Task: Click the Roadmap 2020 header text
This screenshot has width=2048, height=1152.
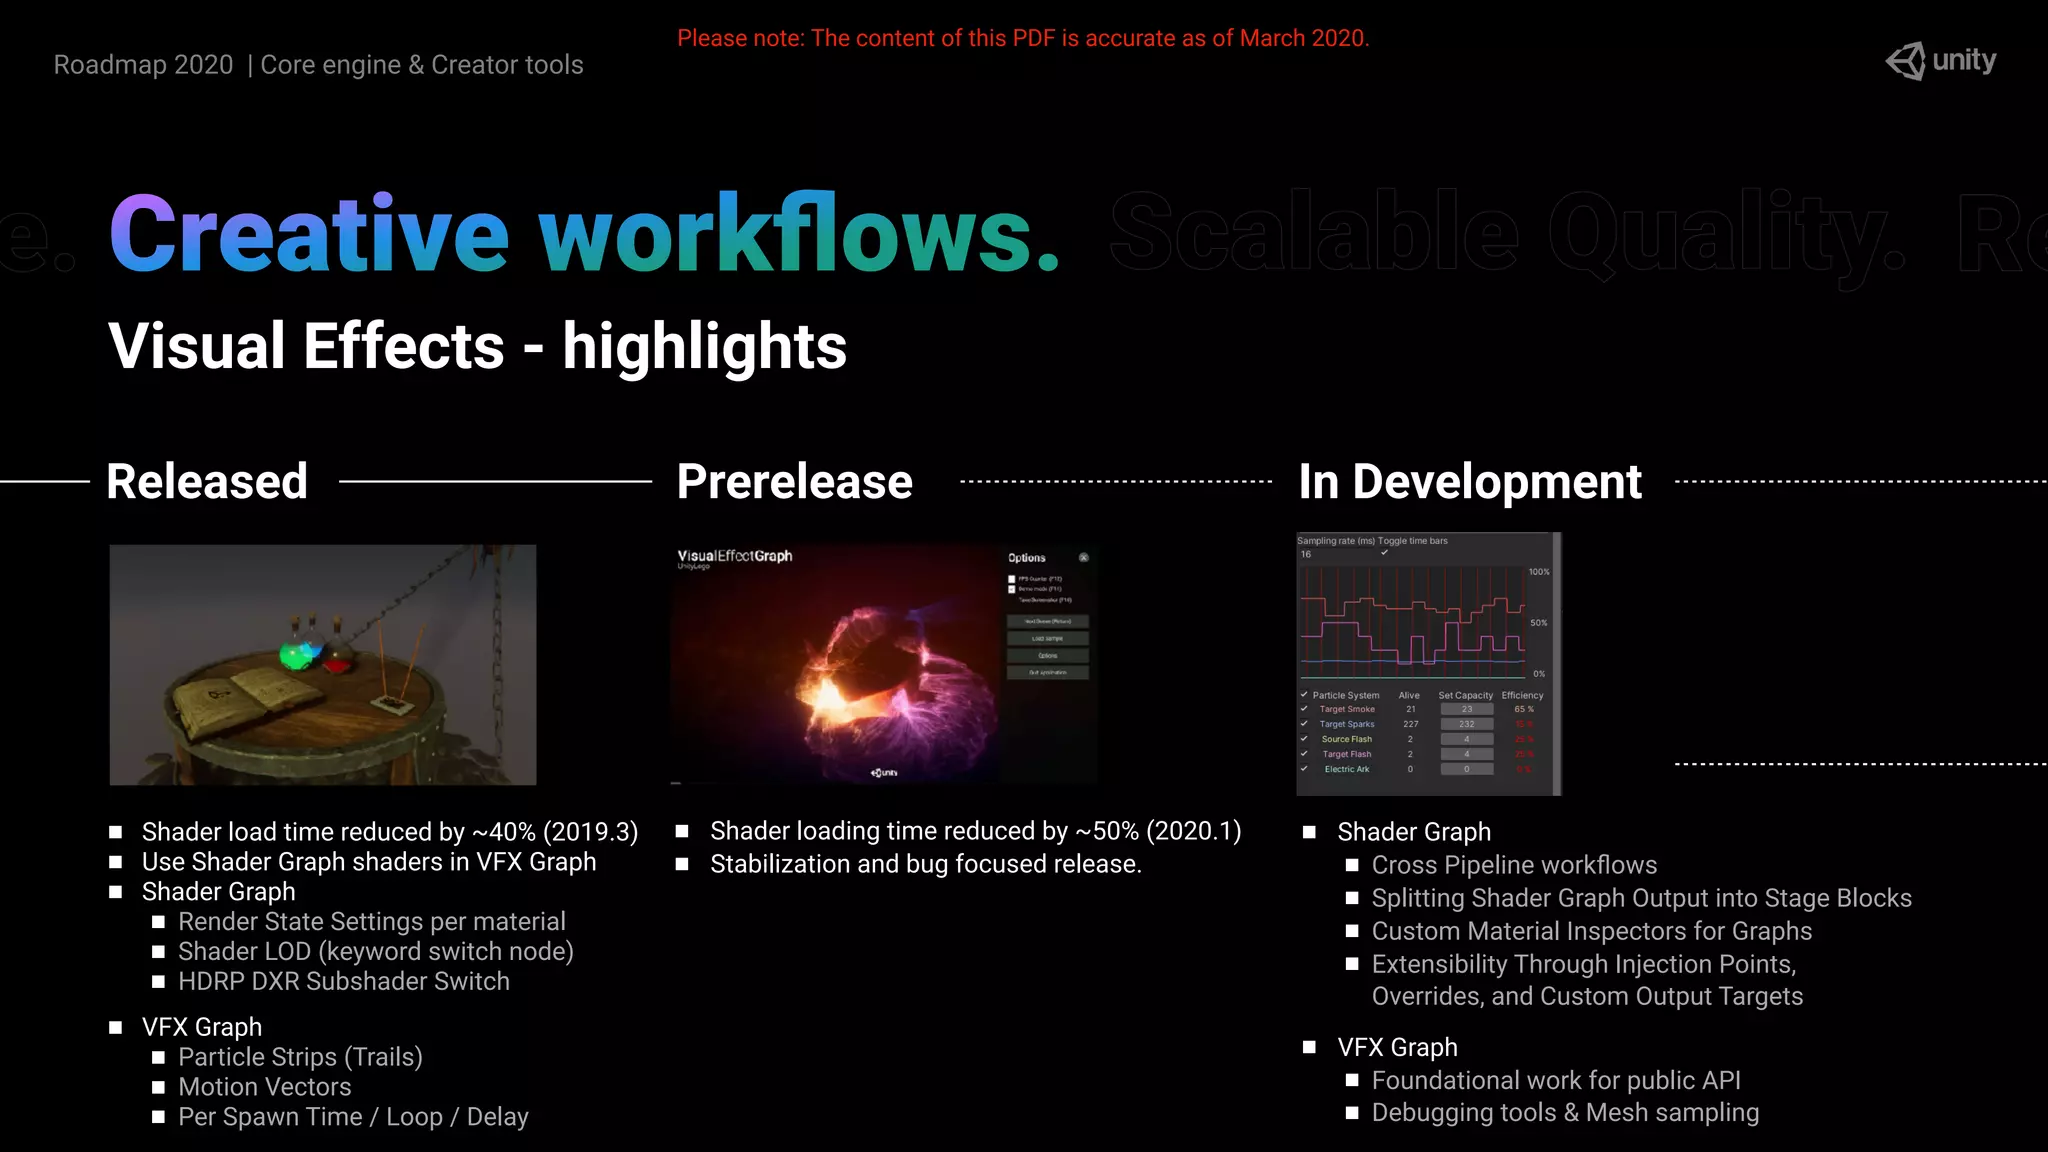Action: click(318, 65)
